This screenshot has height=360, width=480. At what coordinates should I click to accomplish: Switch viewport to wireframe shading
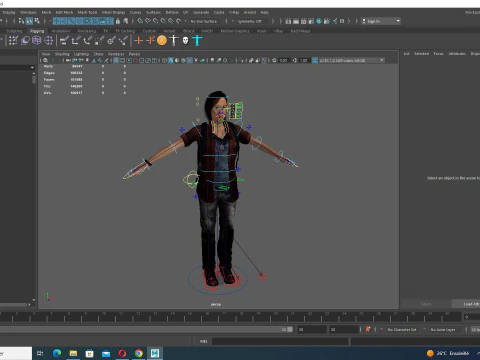pyautogui.click(x=164, y=60)
